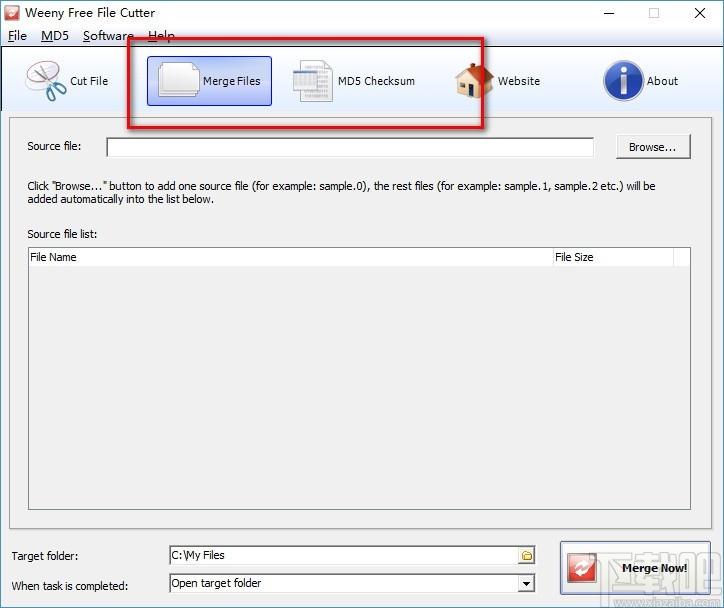Switch to Merge Files mode
The width and height of the screenshot is (724, 608).
[209, 81]
